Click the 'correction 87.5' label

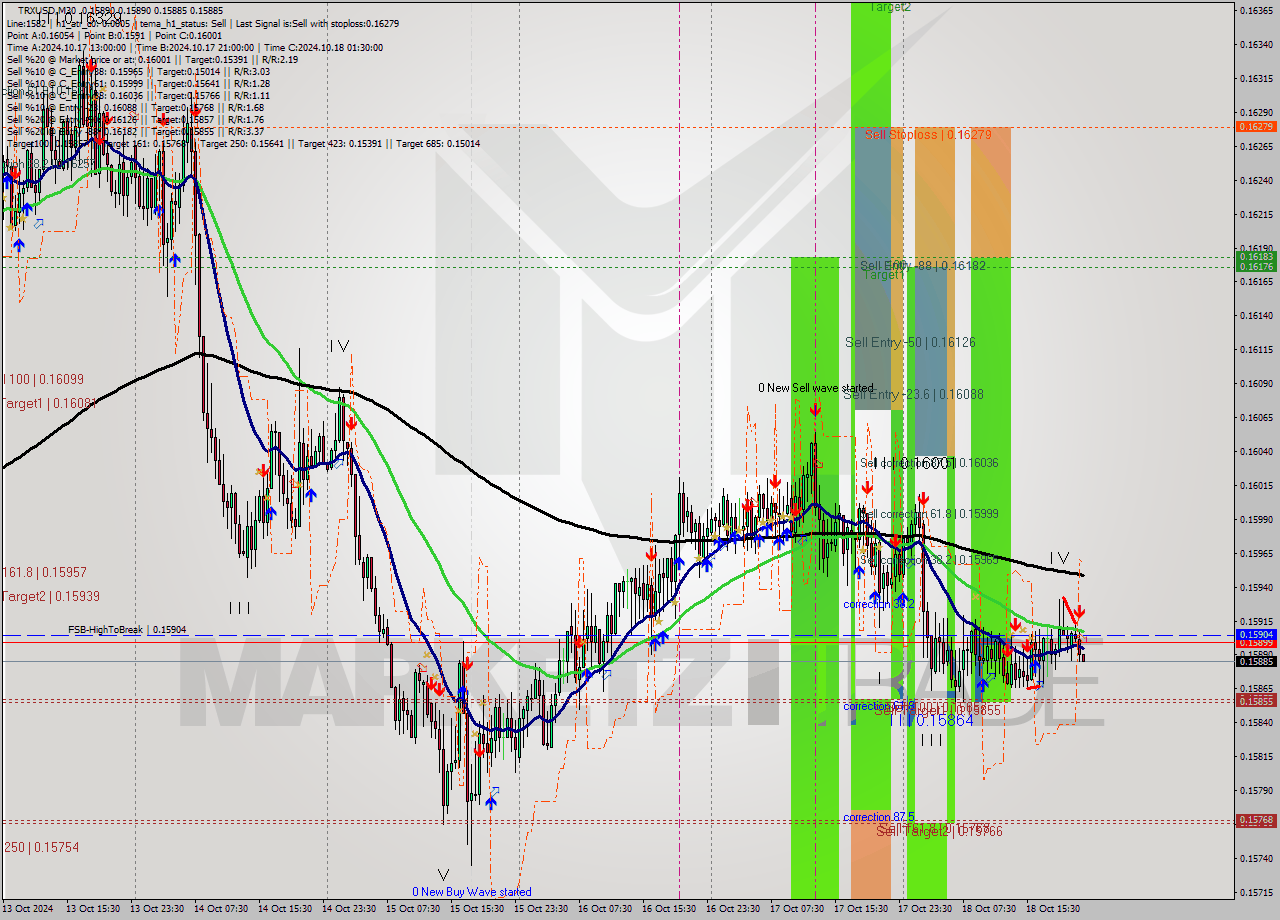coord(878,817)
